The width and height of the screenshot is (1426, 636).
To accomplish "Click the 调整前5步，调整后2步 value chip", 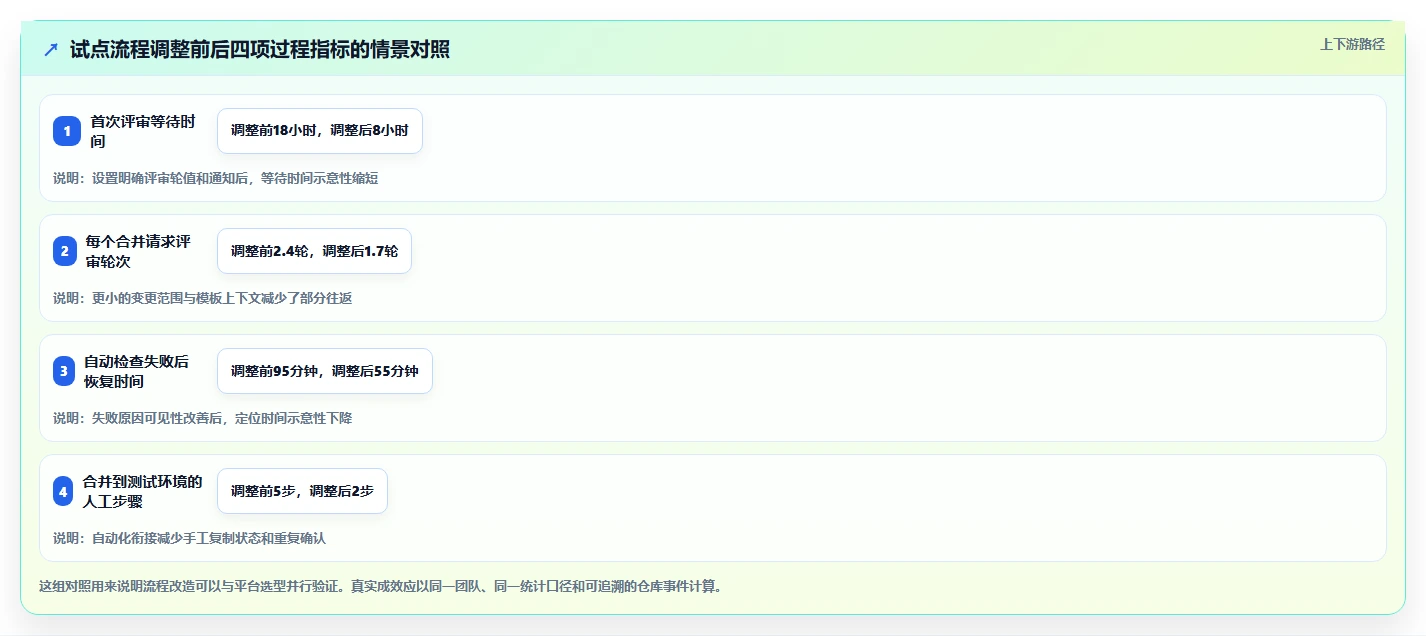I will pyautogui.click(x=302, y=491).
